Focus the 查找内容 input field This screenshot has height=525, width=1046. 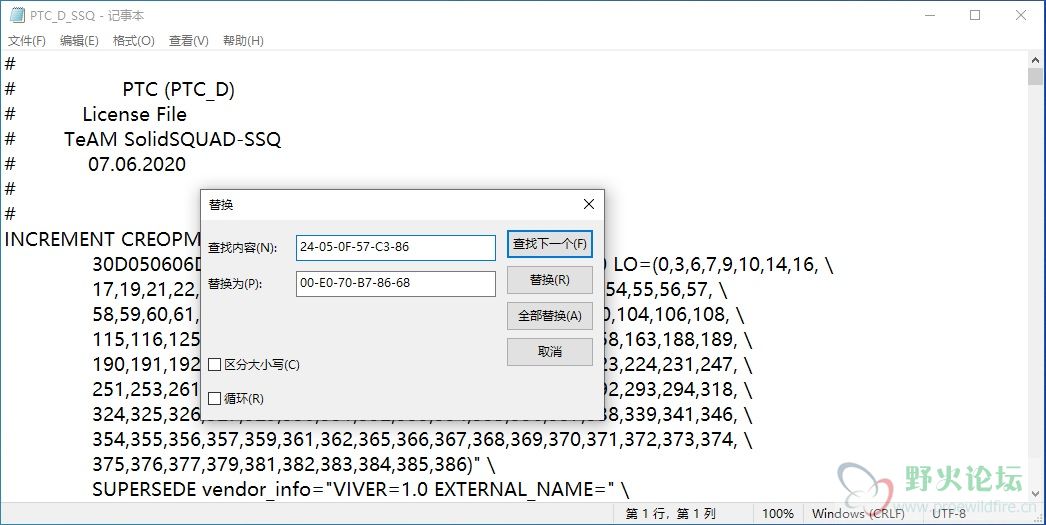396,247
